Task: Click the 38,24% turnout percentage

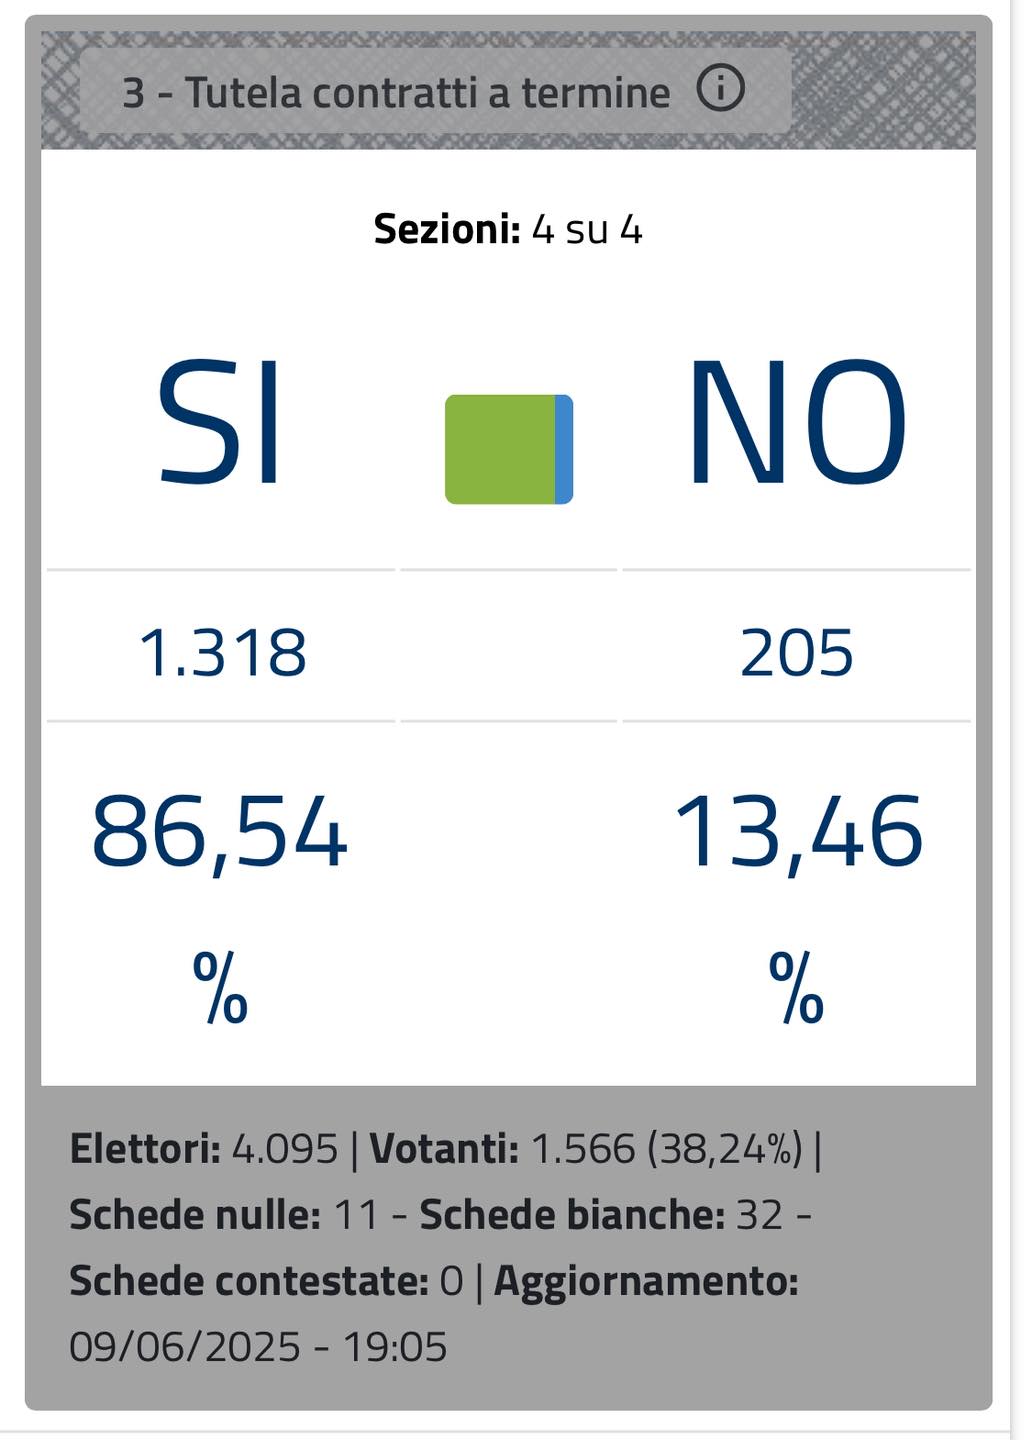Action: (725, 1149)
